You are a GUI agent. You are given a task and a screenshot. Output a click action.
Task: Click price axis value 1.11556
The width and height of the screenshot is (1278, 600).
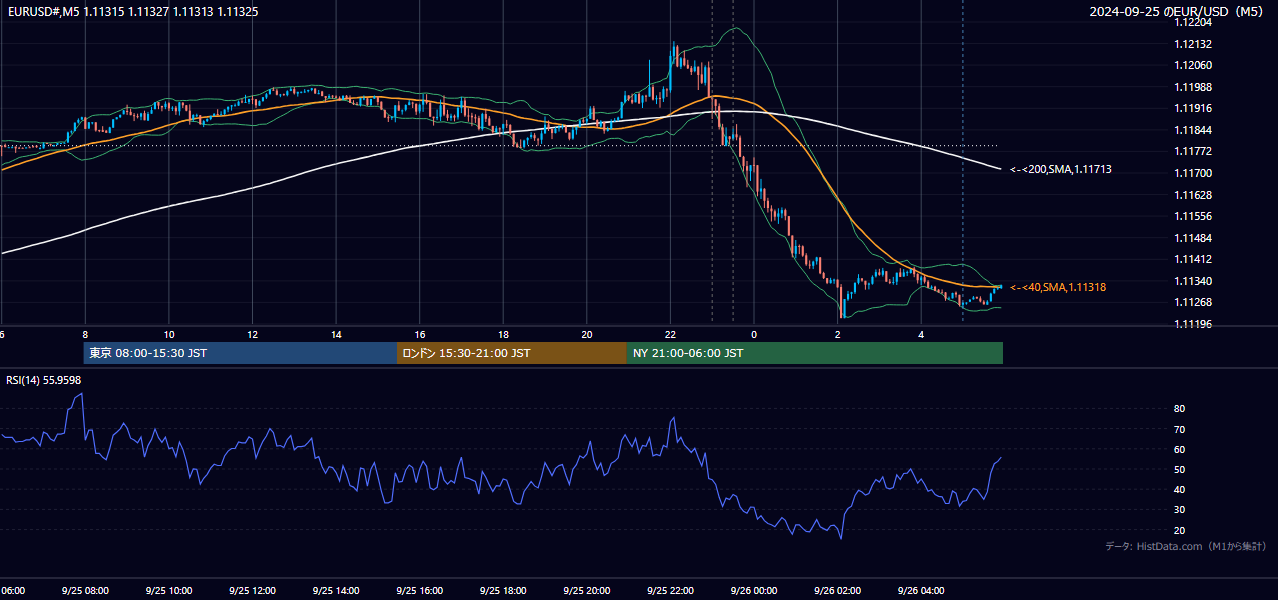1193,216
